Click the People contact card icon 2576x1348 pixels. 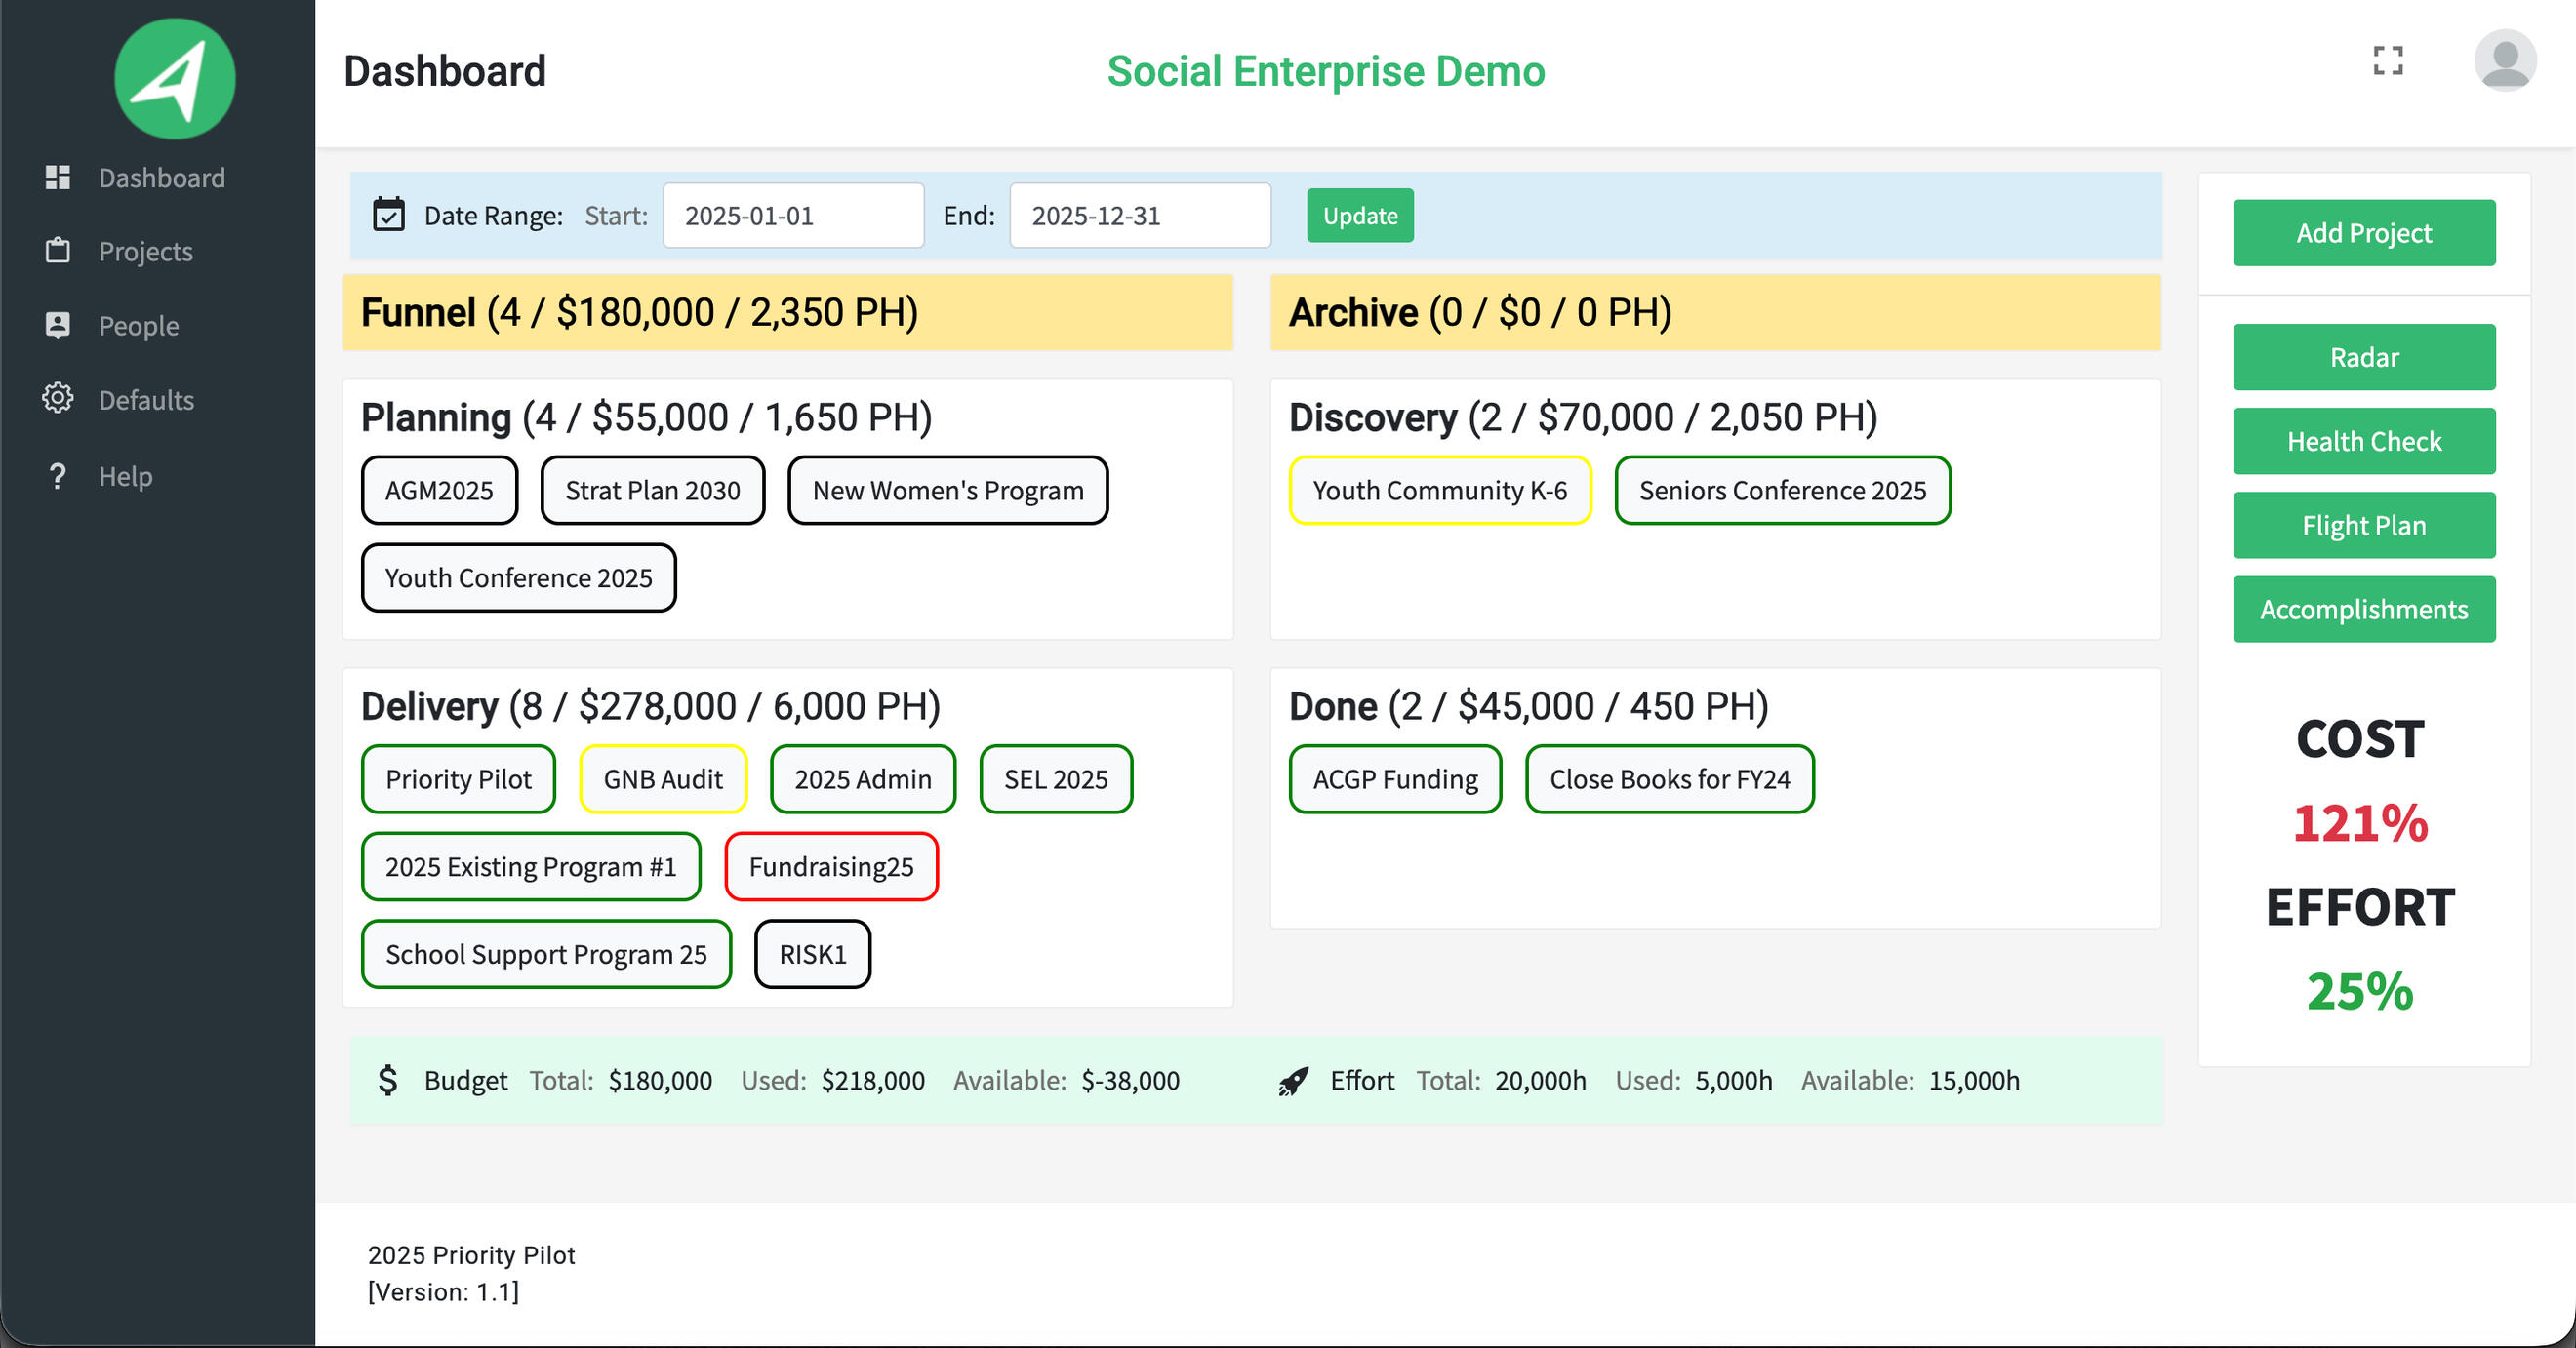(x=58, y=325)
